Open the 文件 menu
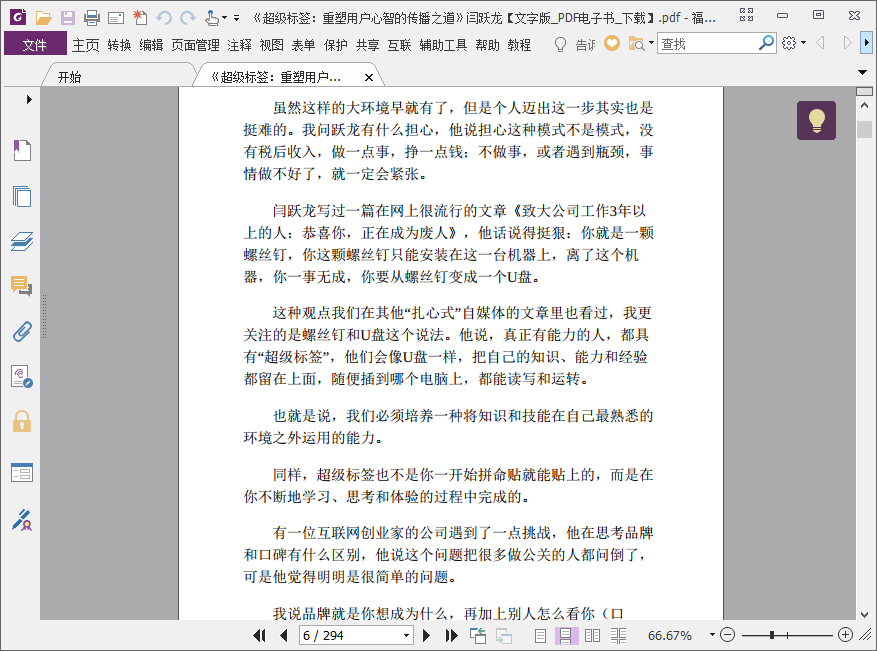This screenshot has height=651, width=877. pos(35,44)
